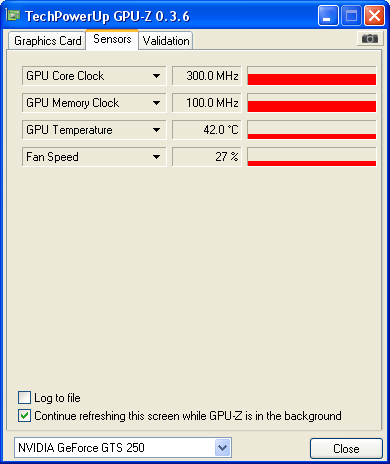Open the GPU Memory Clock sensor dropdown
The width and height of the screenshot is (390, 464).
(x=156, y=103)
